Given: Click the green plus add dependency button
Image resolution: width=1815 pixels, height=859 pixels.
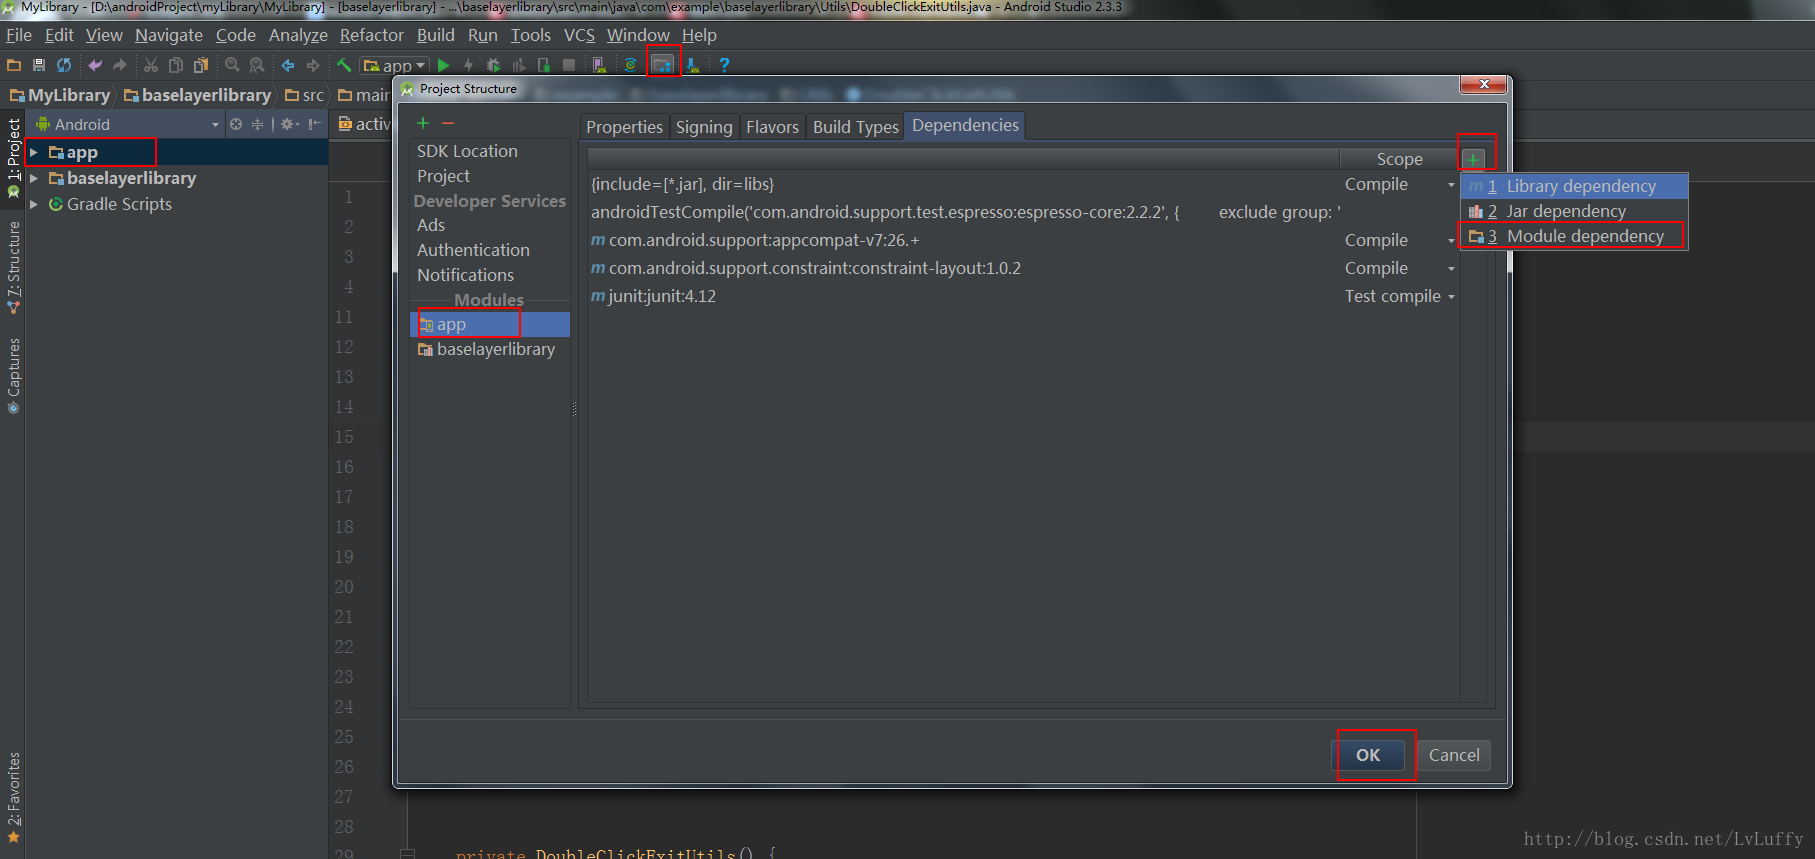Looking at the screenshot, I should pos(1473,160).
